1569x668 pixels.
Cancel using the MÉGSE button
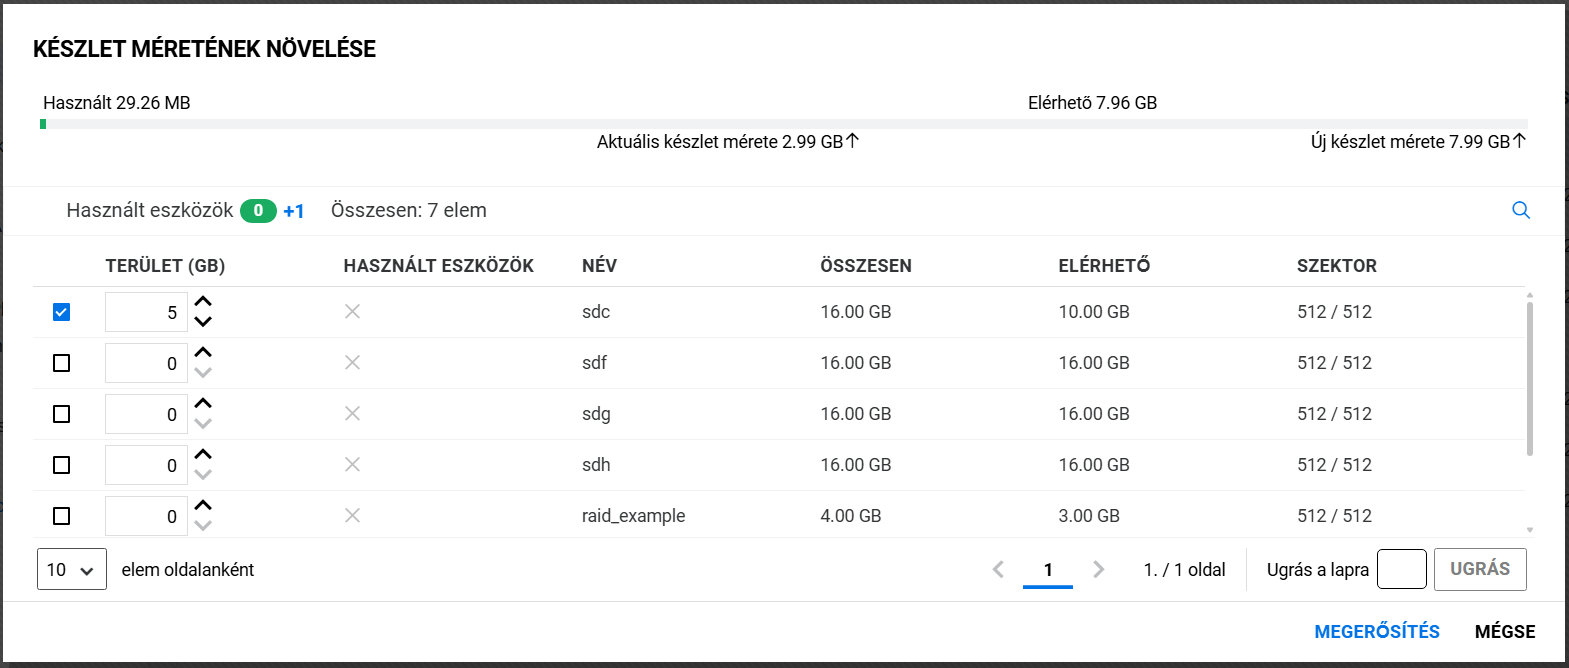click(1504, 632)
